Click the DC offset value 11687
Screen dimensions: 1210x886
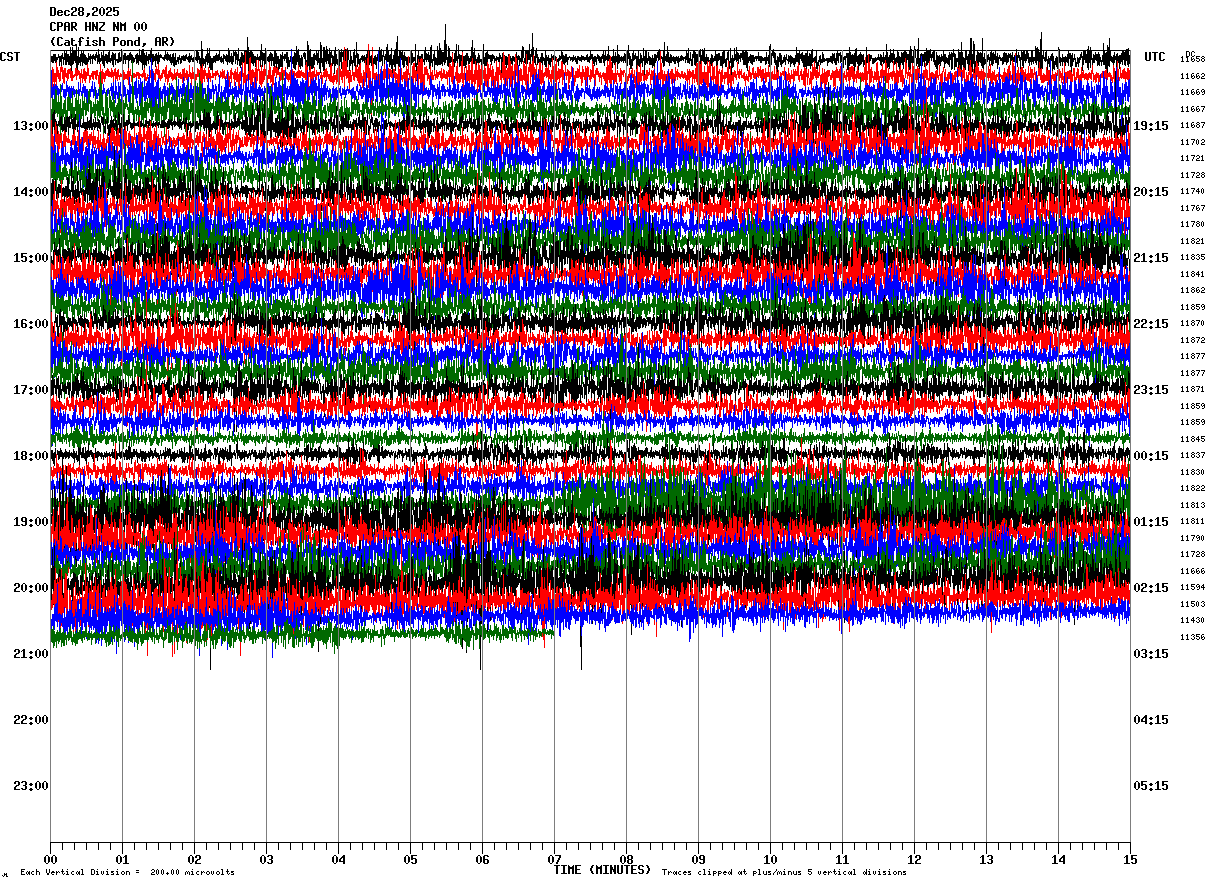1193,126
